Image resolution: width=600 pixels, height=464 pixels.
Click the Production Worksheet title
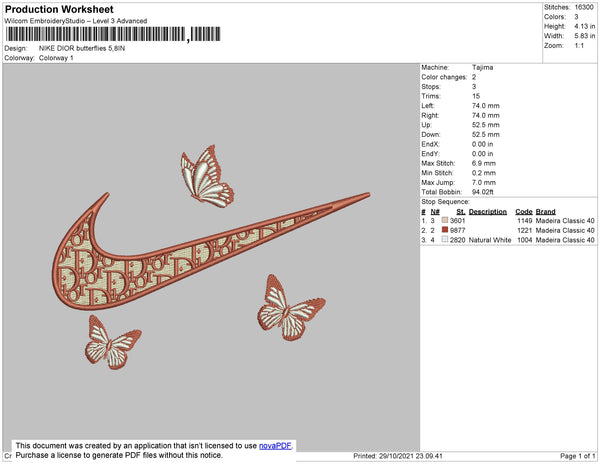pyautogui.click(x=59, y=9)
